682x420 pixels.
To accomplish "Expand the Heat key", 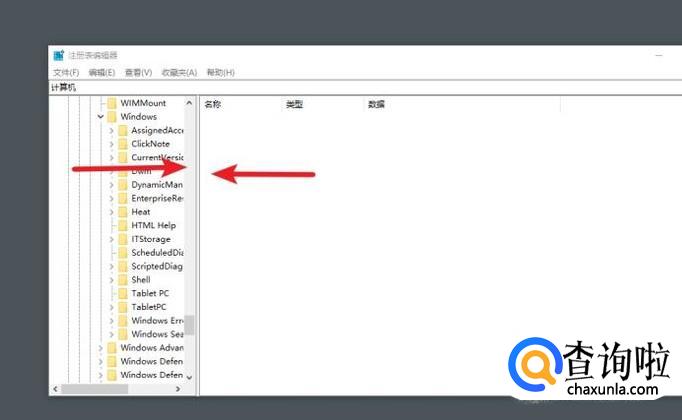I will (x=111, y=212).
